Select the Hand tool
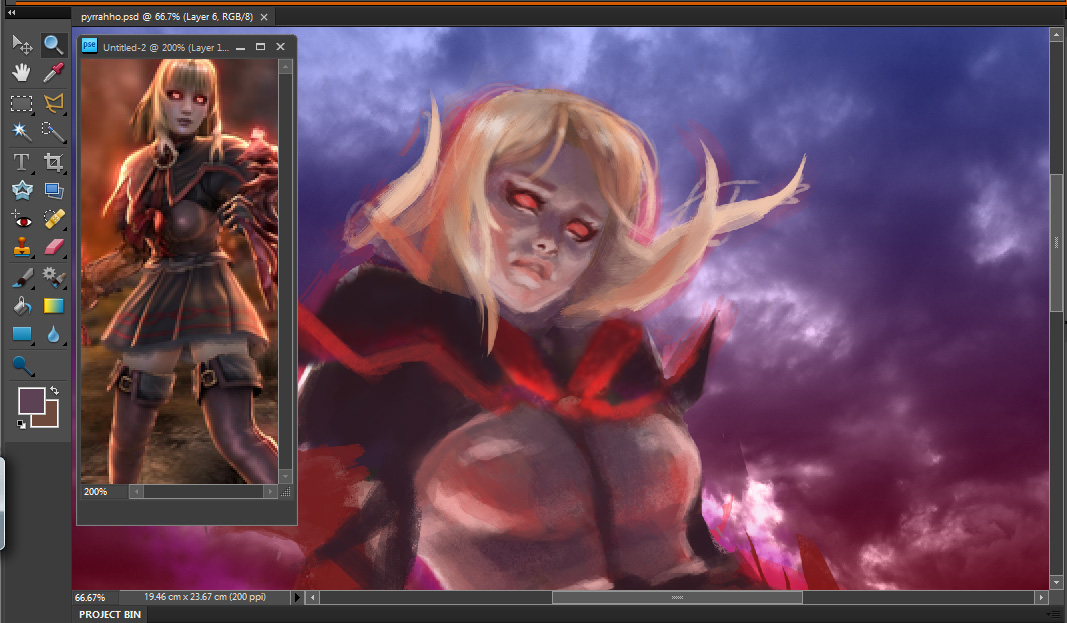Image resolution: width=1067 pixels, height=623 pixels. [x=22, y=73]
